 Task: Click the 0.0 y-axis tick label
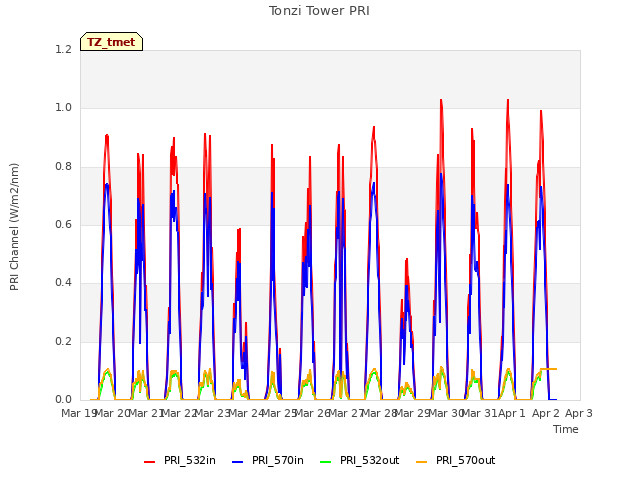[63, 399]
